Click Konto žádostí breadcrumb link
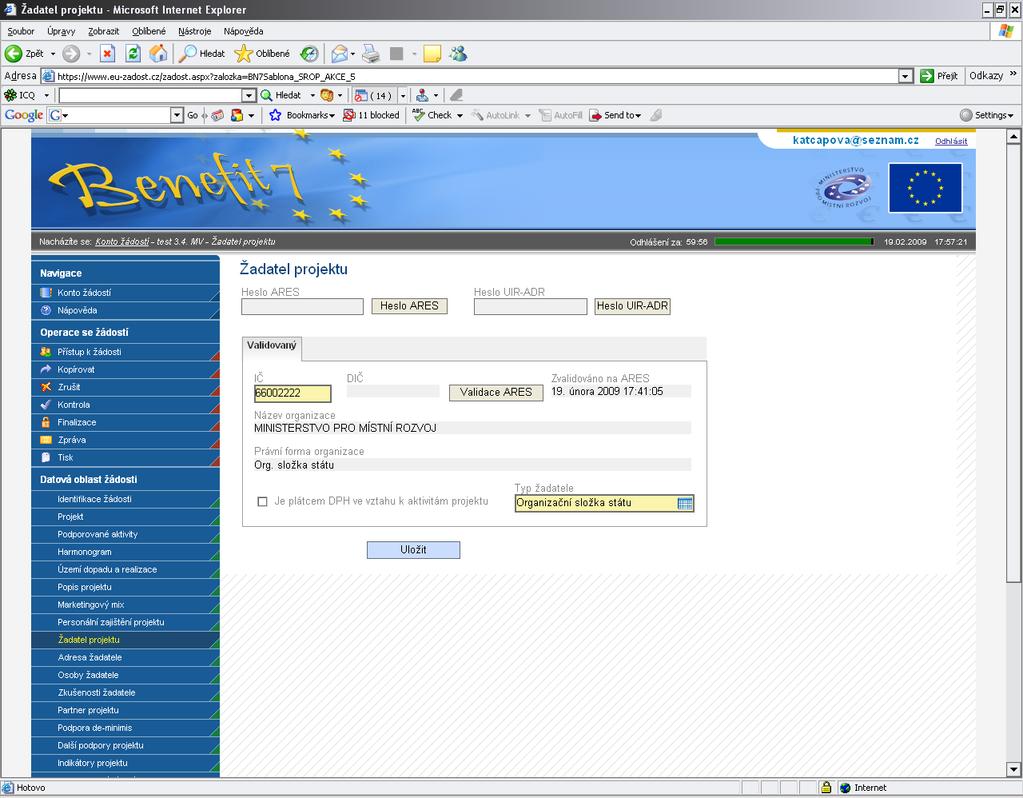The width and height of the screenshot is (1023, 798). click(x=122, y=241)
